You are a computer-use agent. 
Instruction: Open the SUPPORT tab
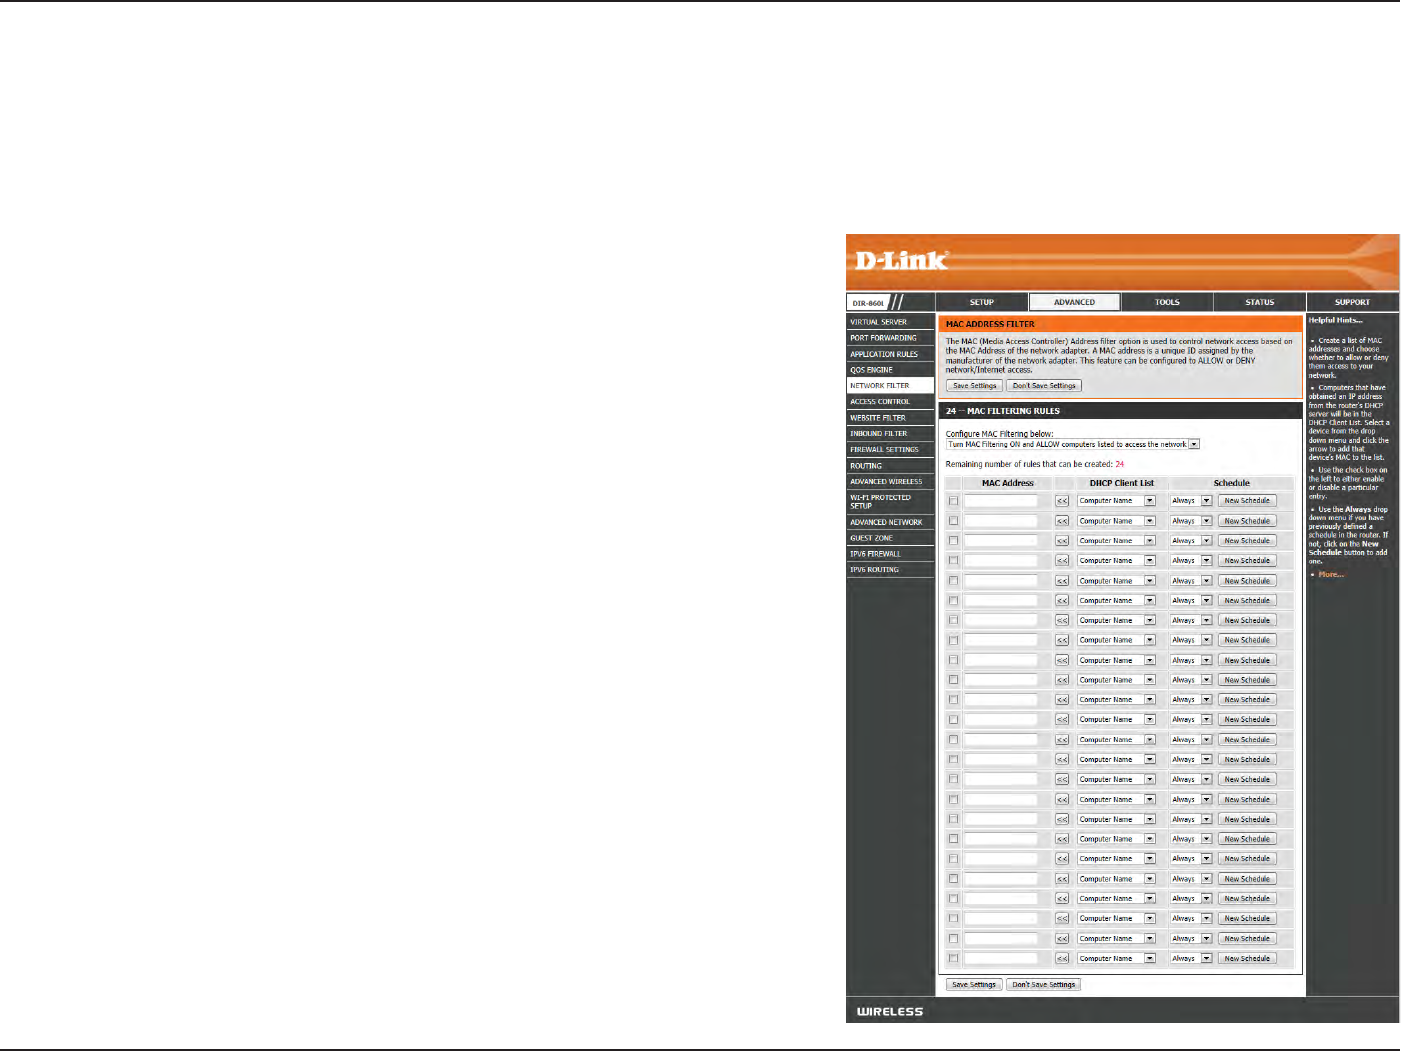[x=1352, y=302]
